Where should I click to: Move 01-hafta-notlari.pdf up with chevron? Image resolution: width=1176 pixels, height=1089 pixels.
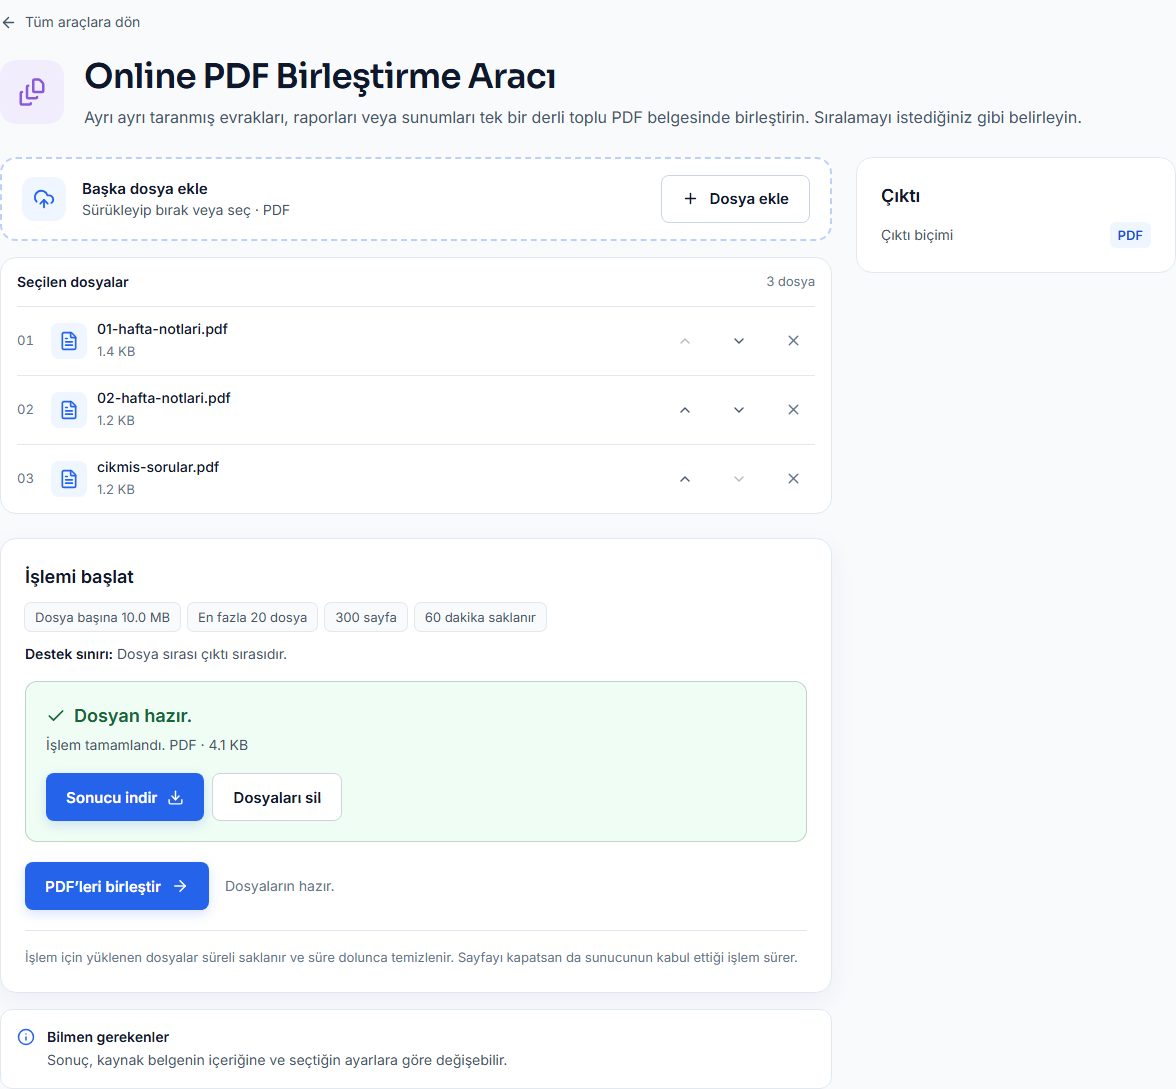coord(685,340)
